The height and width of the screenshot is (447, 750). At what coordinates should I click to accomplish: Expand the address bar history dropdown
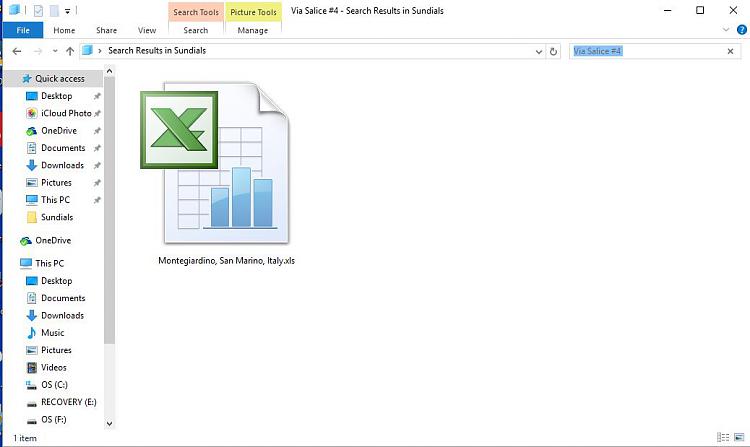(x=539, y=51)
